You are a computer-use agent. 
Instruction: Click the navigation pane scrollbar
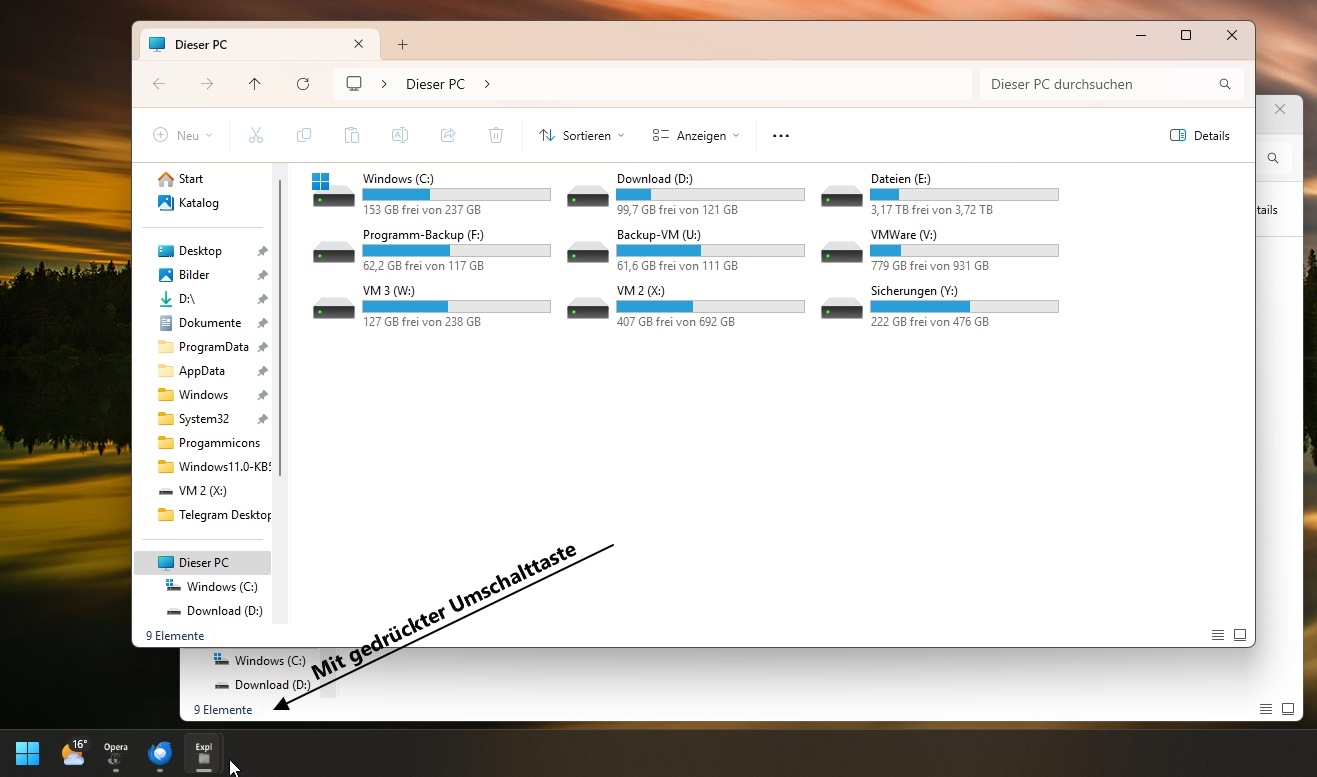coord(280,328)
